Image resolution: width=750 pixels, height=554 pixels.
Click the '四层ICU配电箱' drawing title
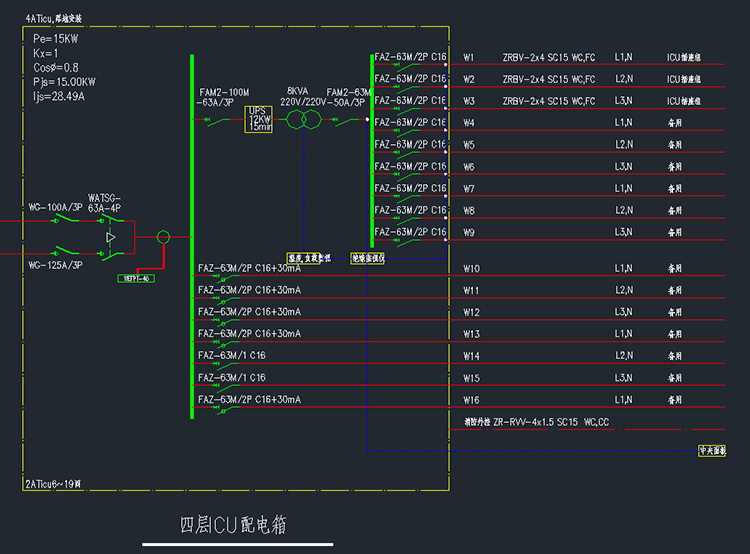(233, 525)
